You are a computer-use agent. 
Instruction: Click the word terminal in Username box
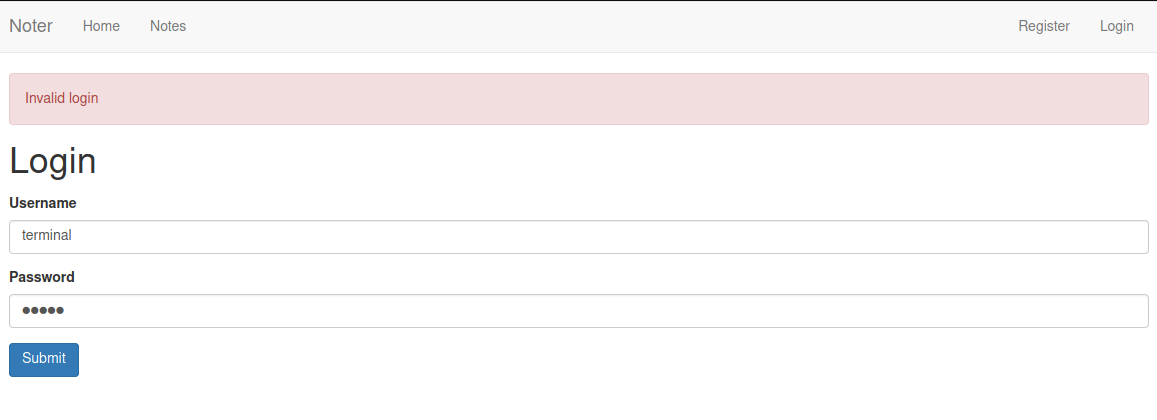pos(47,236)
